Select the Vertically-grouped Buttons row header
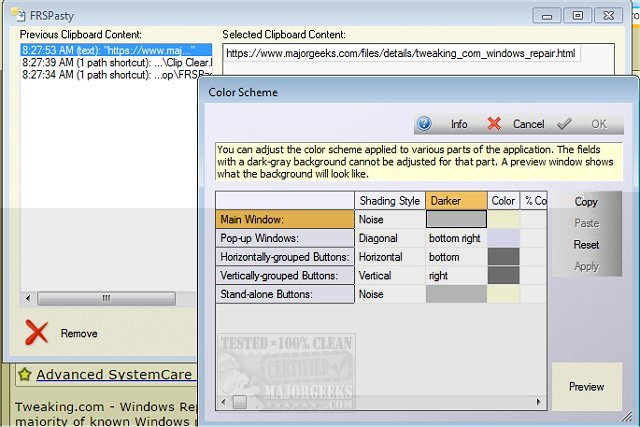Image resolution: width=640 pixels, height=427 pixels. pyautogui.click(x=285, y=276)
